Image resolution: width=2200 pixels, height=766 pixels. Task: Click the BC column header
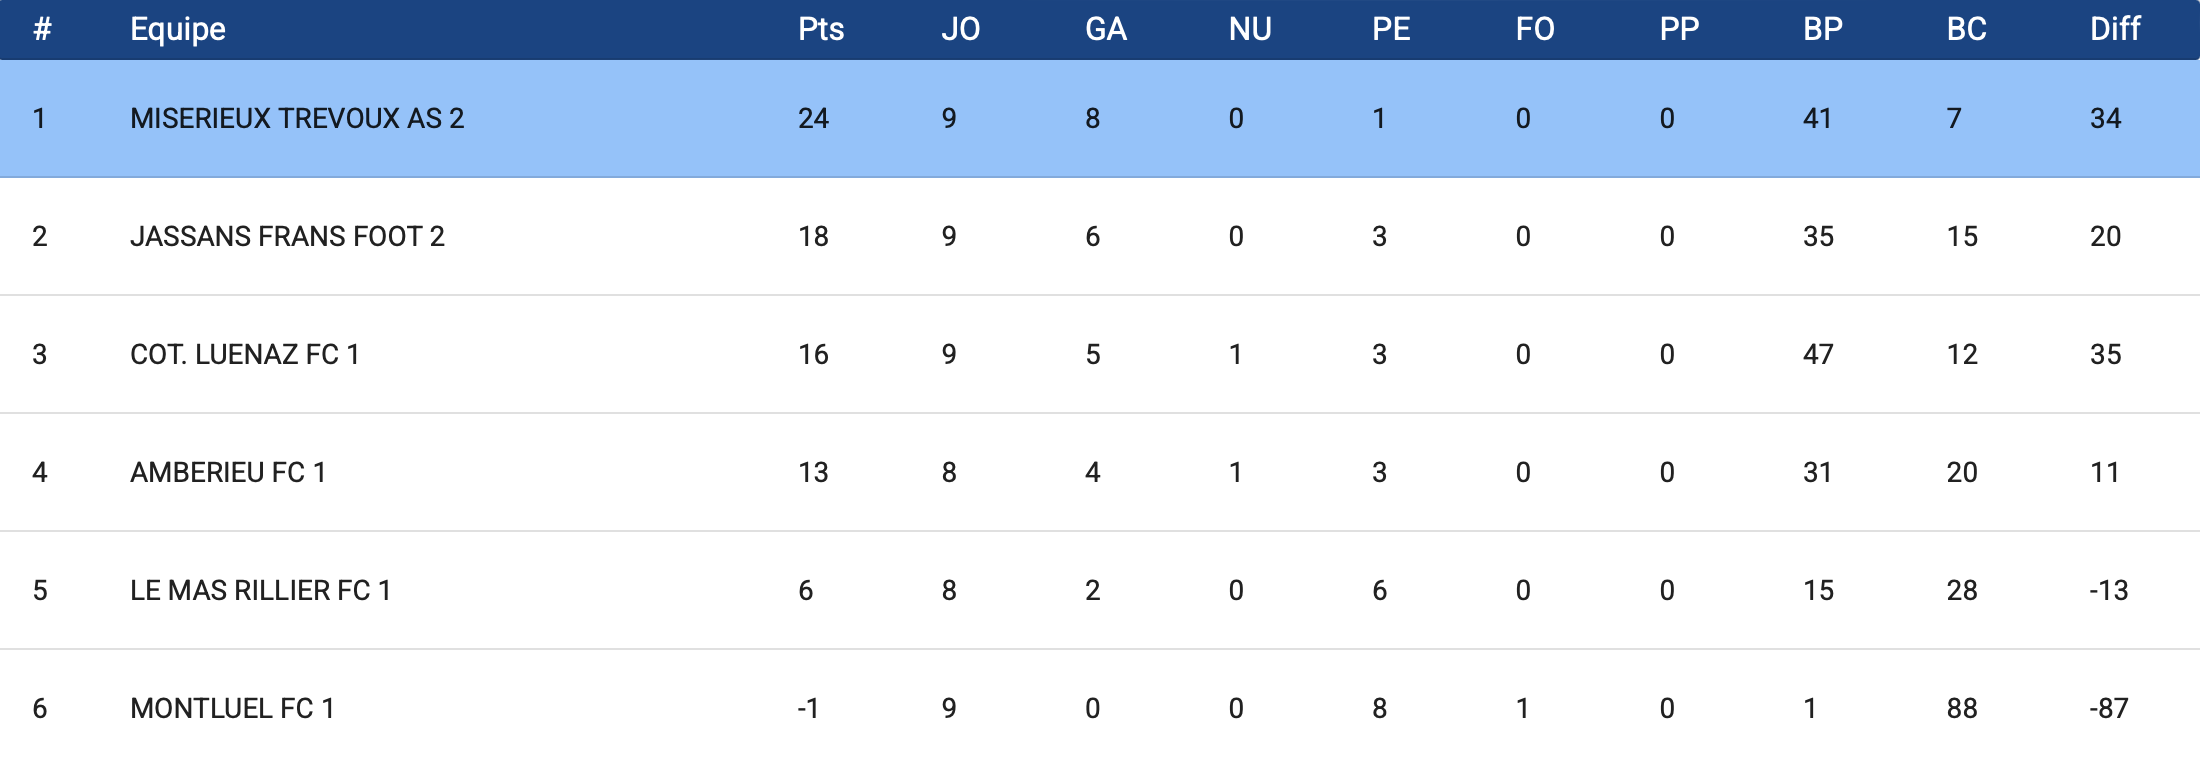tap(1966, 29)
